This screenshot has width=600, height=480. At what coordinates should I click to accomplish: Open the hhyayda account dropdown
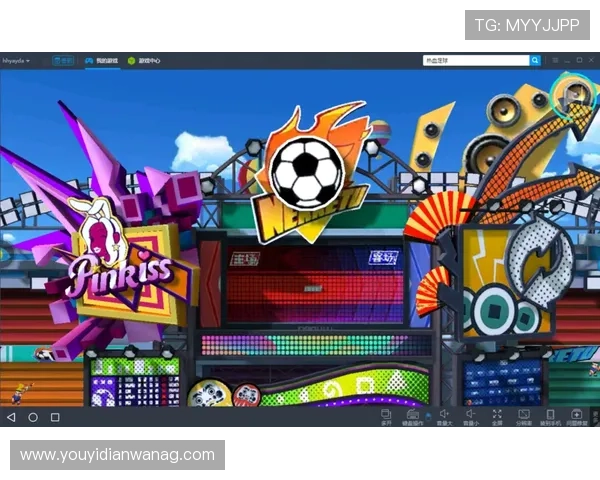(16, 60)
